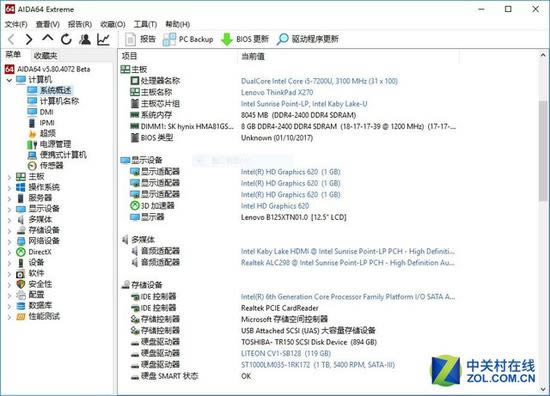
Task: Click the 配置 tree icon
Action: (x=21, y=295)
